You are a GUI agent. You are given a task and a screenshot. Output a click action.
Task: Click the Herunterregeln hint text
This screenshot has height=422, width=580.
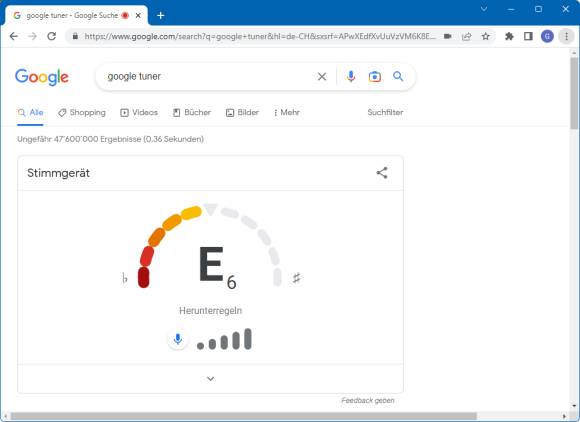tap(210, 311)
